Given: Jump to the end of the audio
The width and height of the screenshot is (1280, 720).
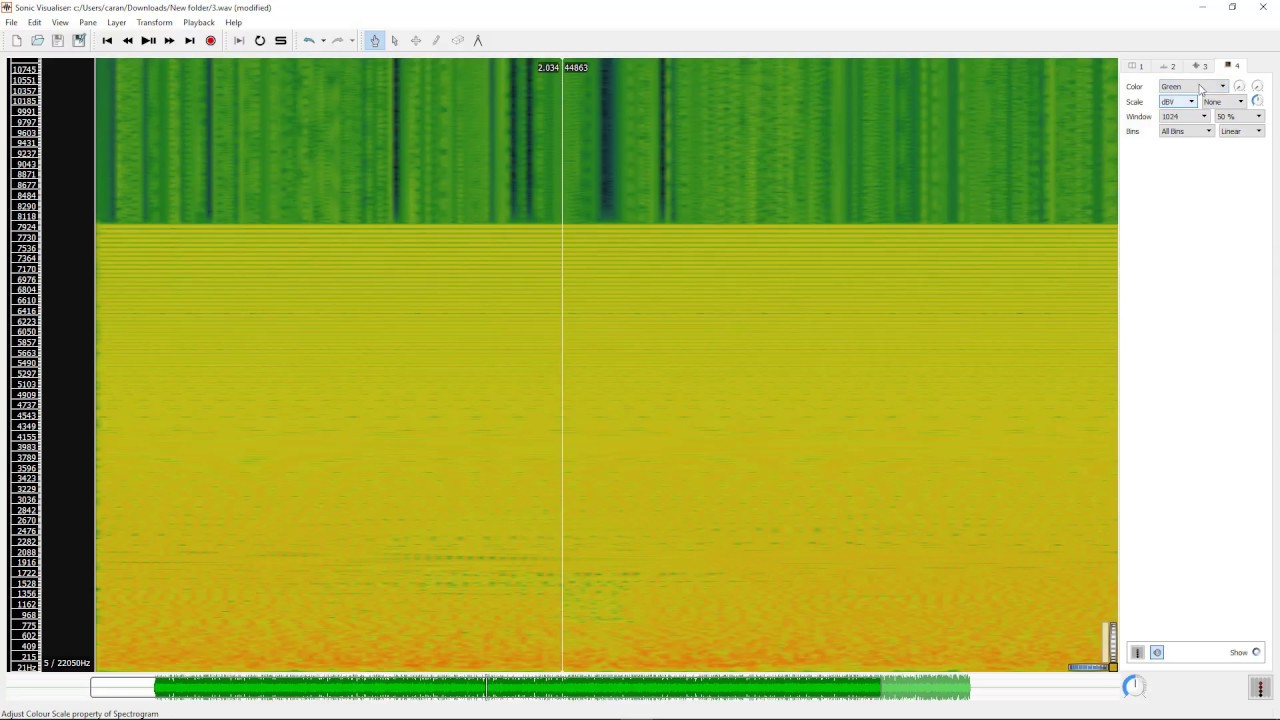Looking at the screenshot, I should tap(190, 41).
